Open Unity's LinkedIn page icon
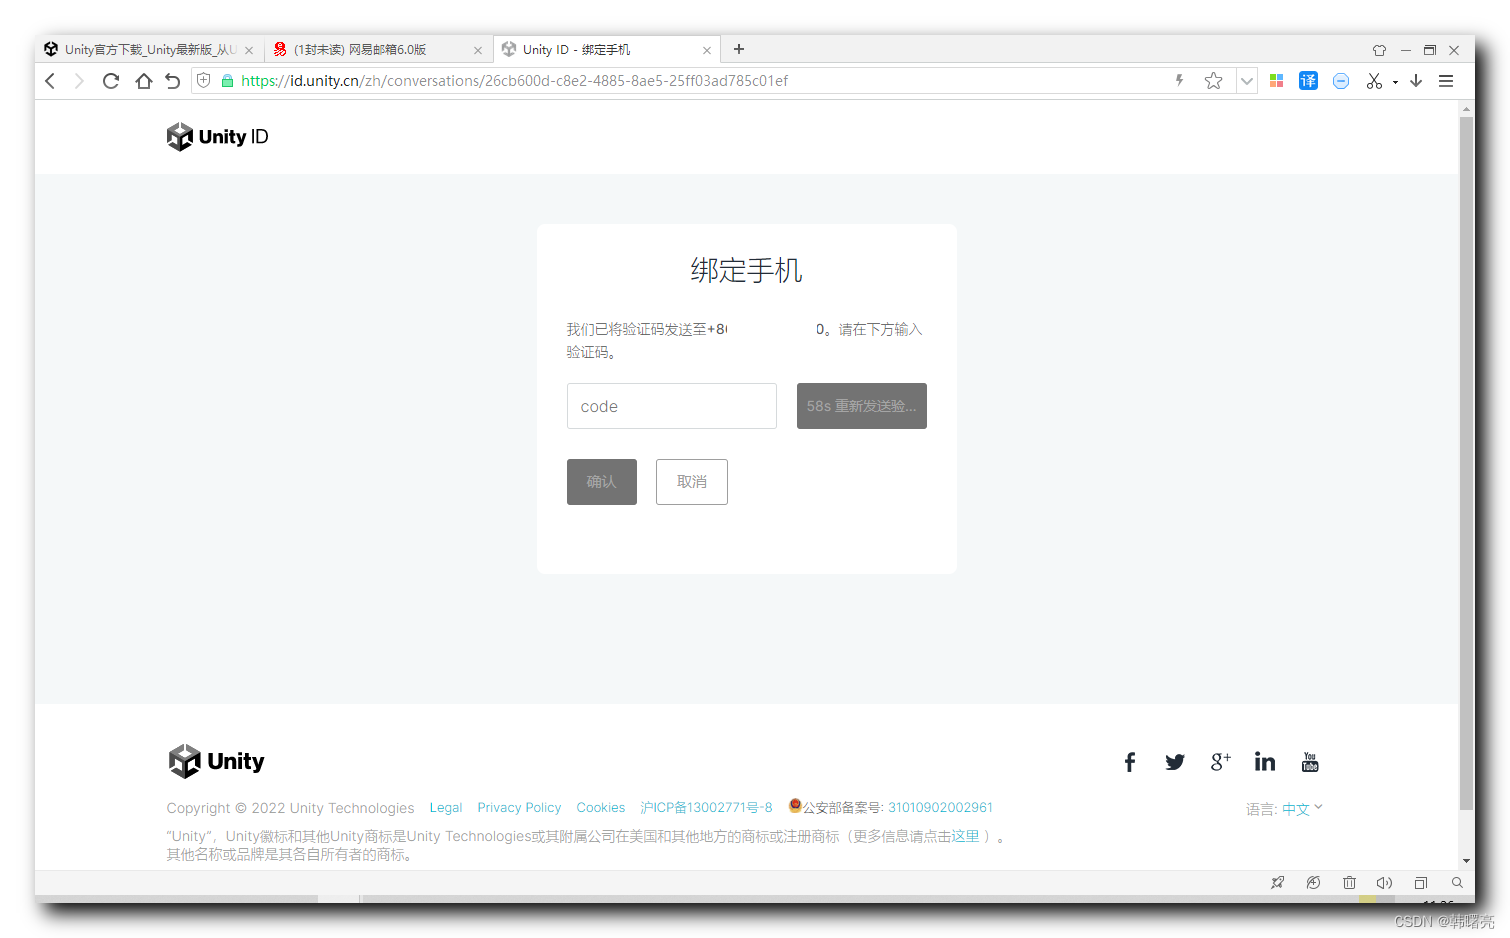 click(x=1265, y=762)
